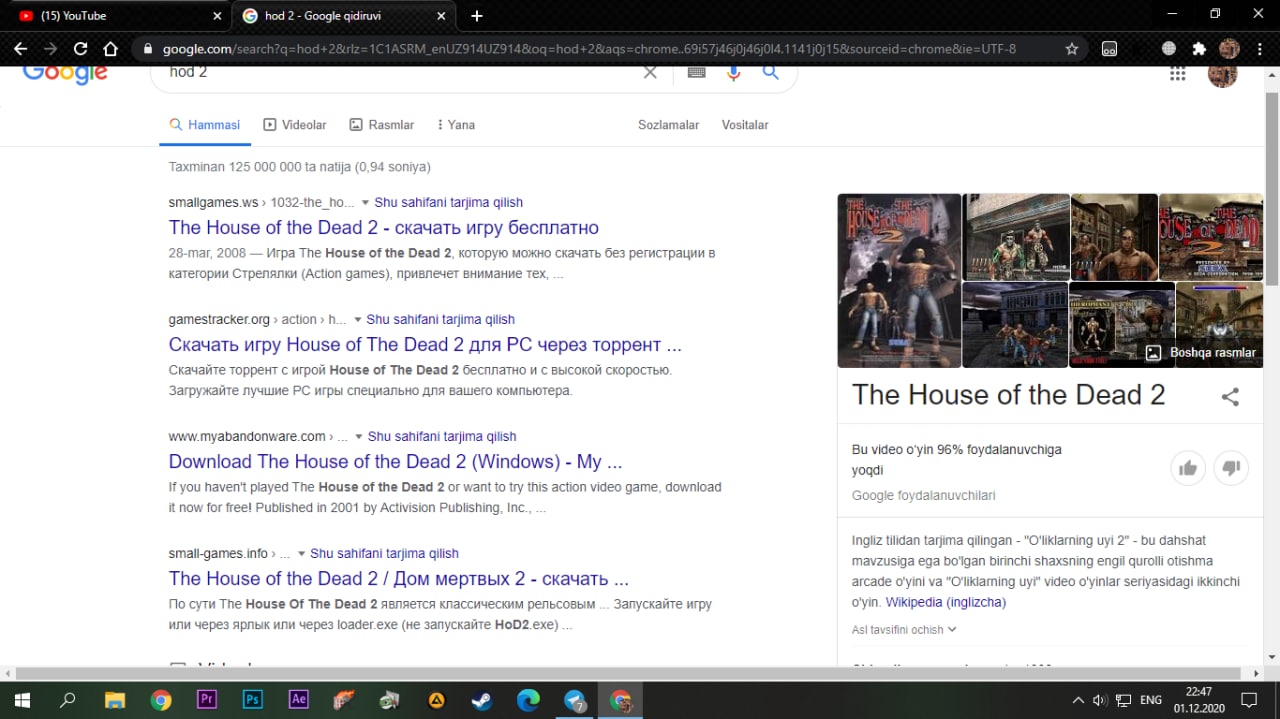This screenshot has height=719, width=1280.
Task: Click the Google search input showing hod 2
Action: (400, 72)
